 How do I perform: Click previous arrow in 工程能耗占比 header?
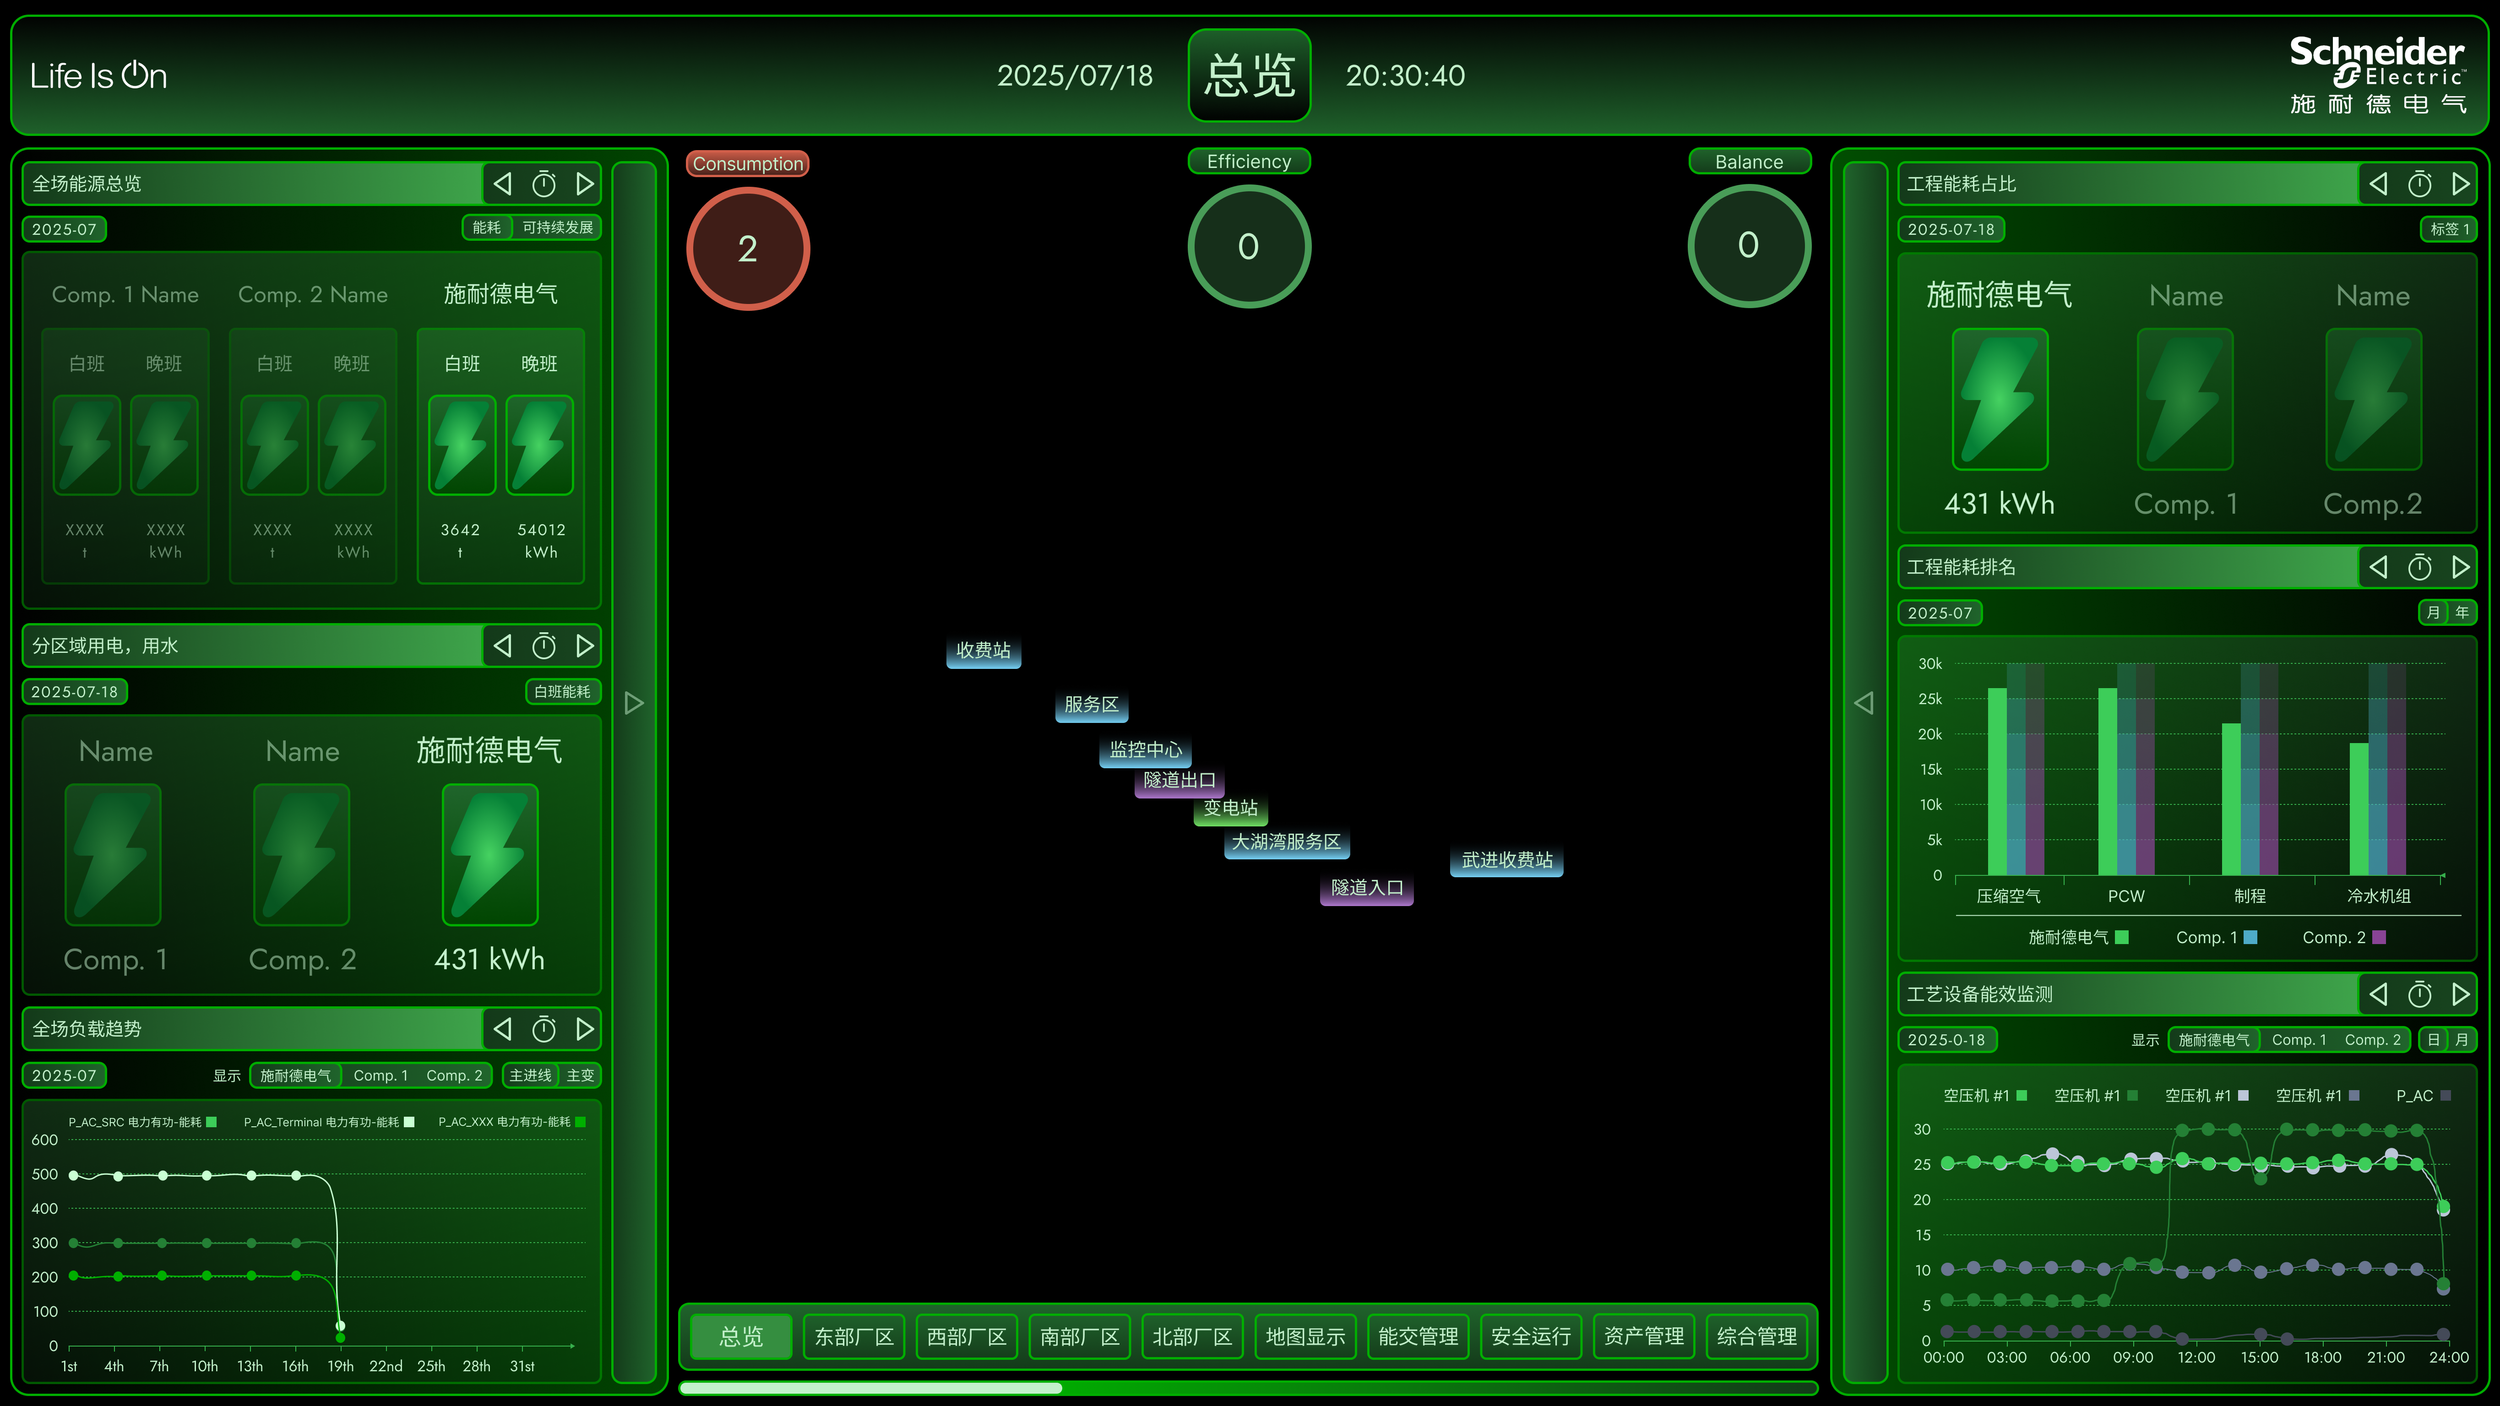point(2378,184)
